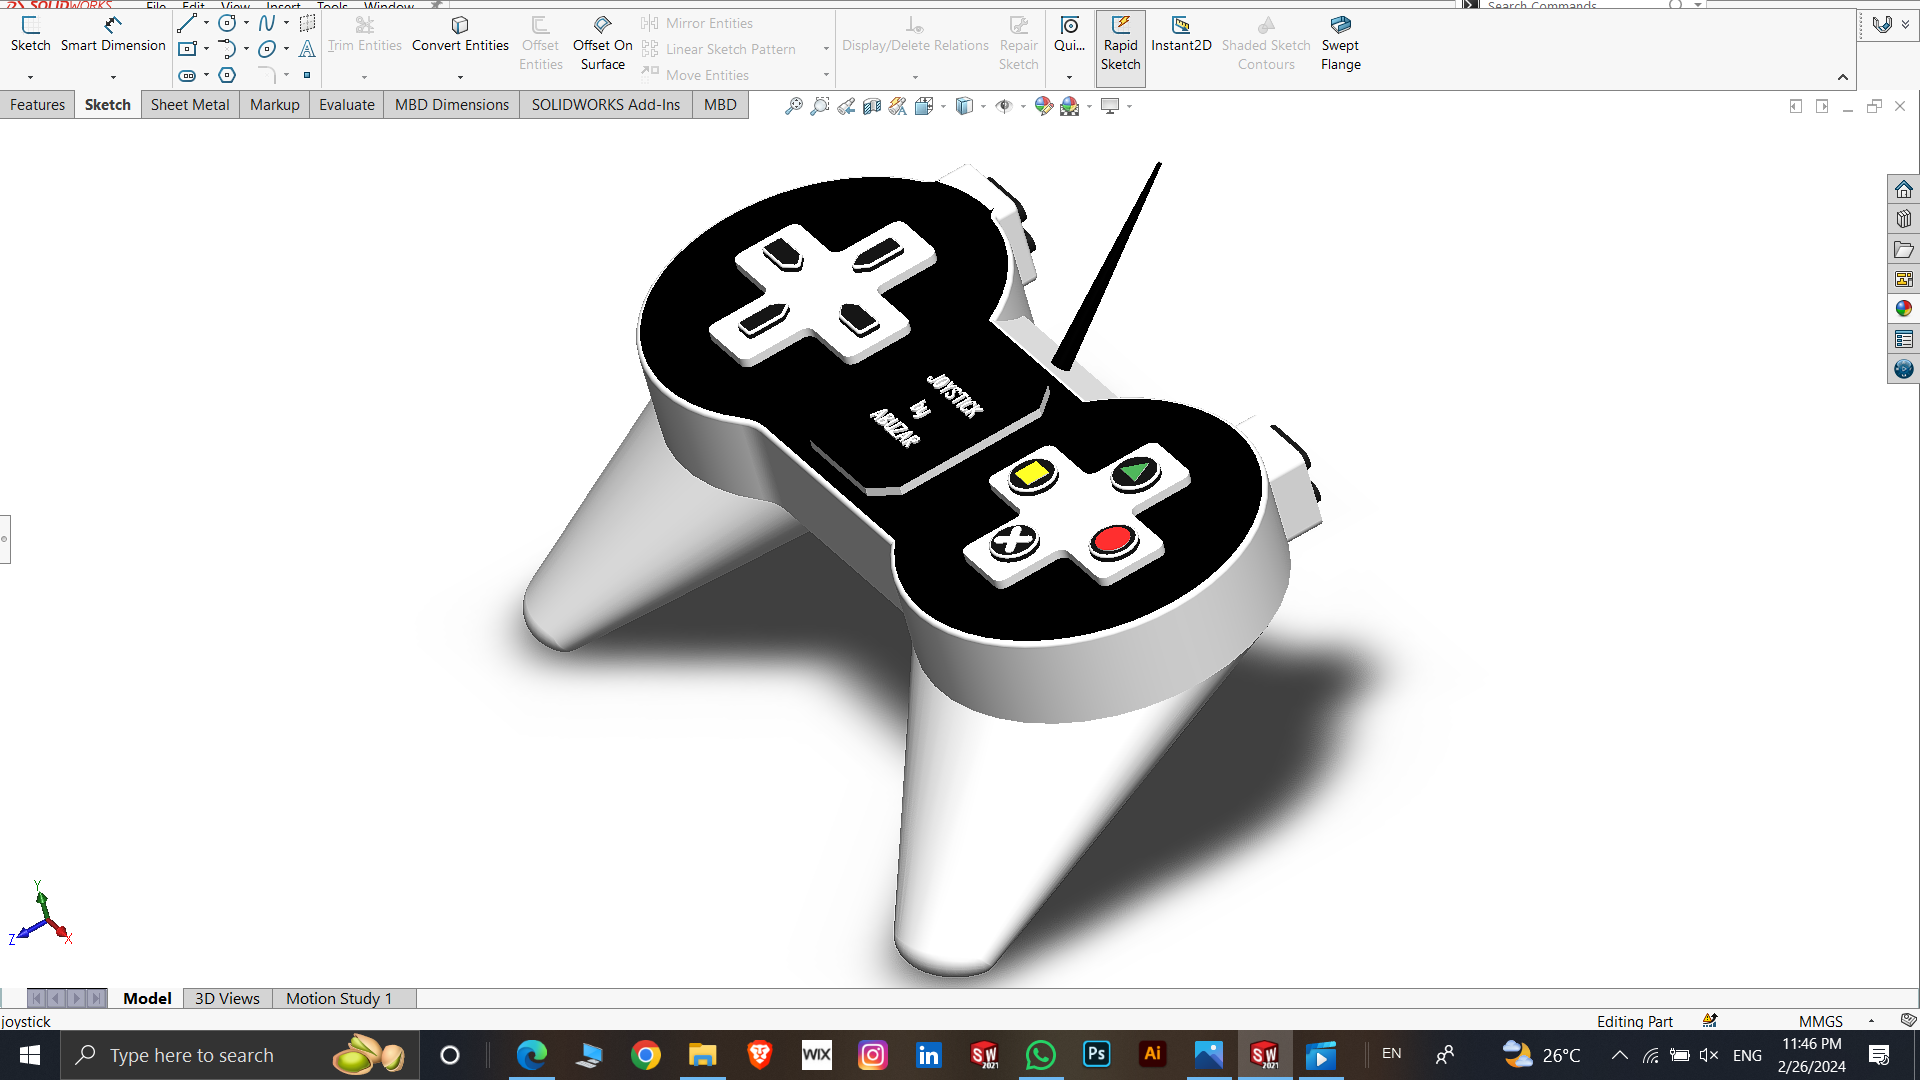Image resolution: width=1920 pixels, height=1080 pixels.
Task: Click the Convert Entities tool
Action: 460,34
